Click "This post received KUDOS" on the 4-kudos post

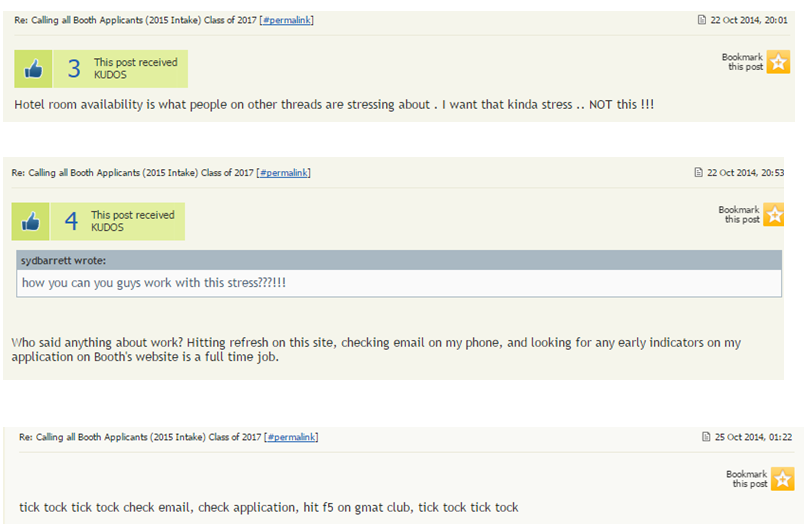point(132,221)
